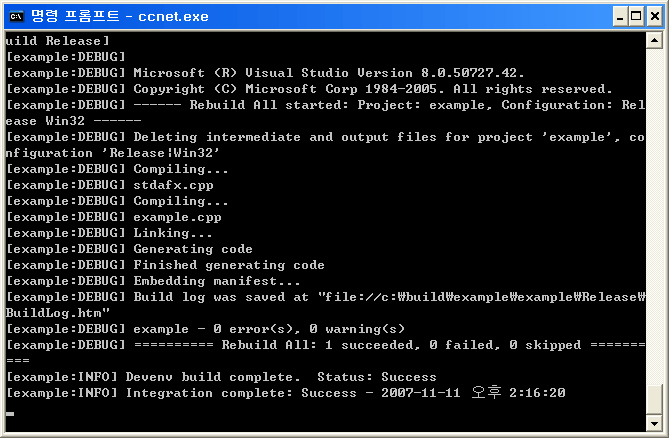Click the blinking cursor on the last line
The height and width of the screenshot is (438, 669).
click(x=10, y=412)
